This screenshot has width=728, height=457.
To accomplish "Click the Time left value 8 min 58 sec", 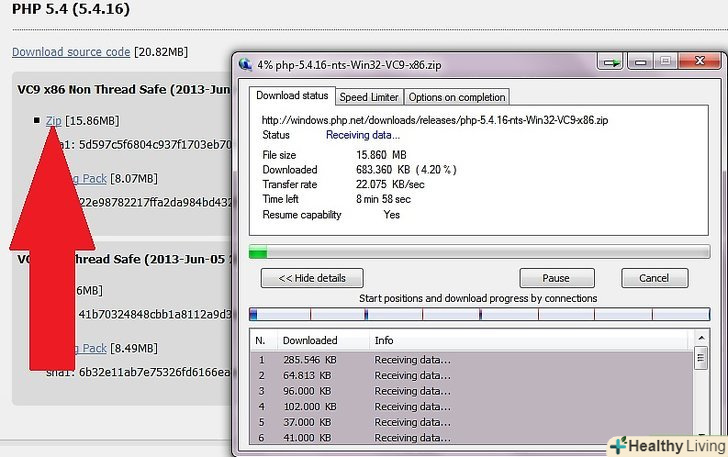I will pyautogui.click(x=383, y=199).
